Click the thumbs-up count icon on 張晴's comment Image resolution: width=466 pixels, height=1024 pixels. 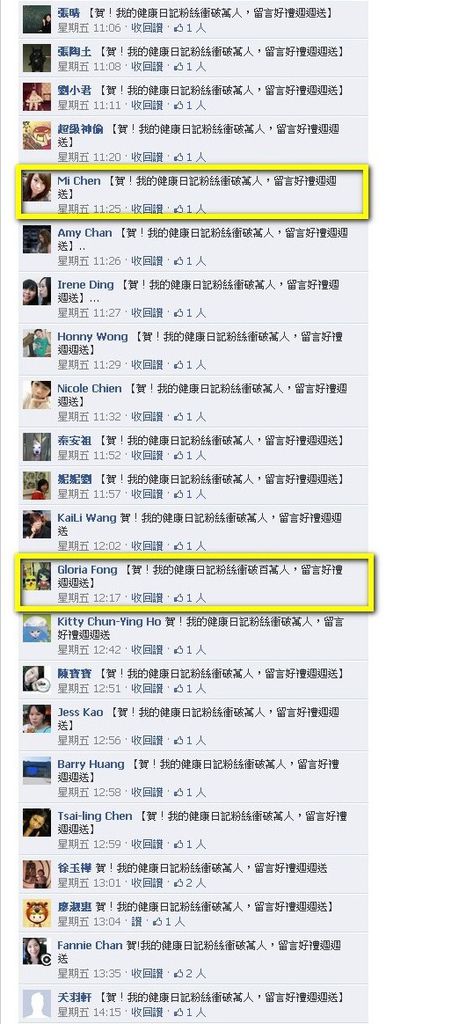(179, 28)
